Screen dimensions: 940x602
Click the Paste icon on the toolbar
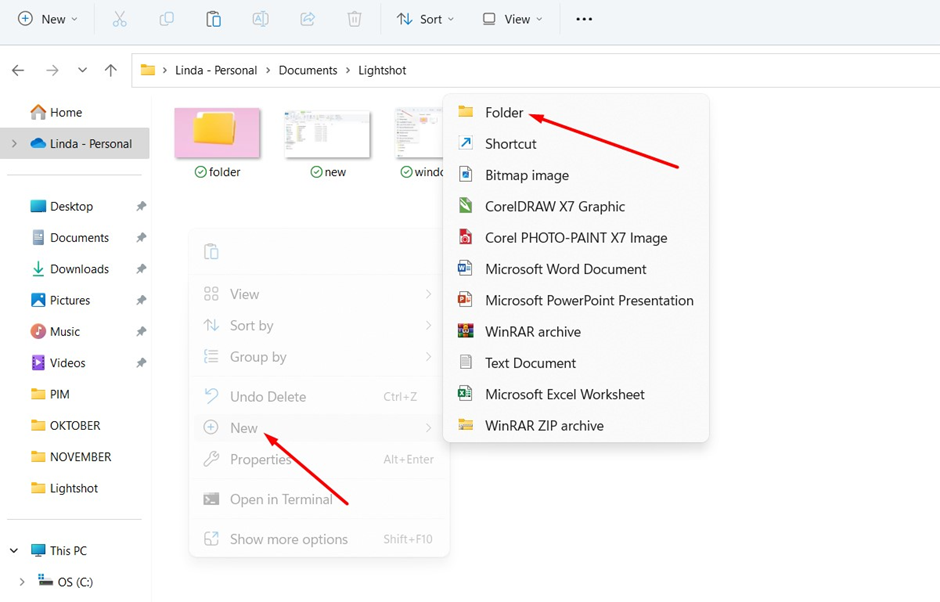[213, 19]
